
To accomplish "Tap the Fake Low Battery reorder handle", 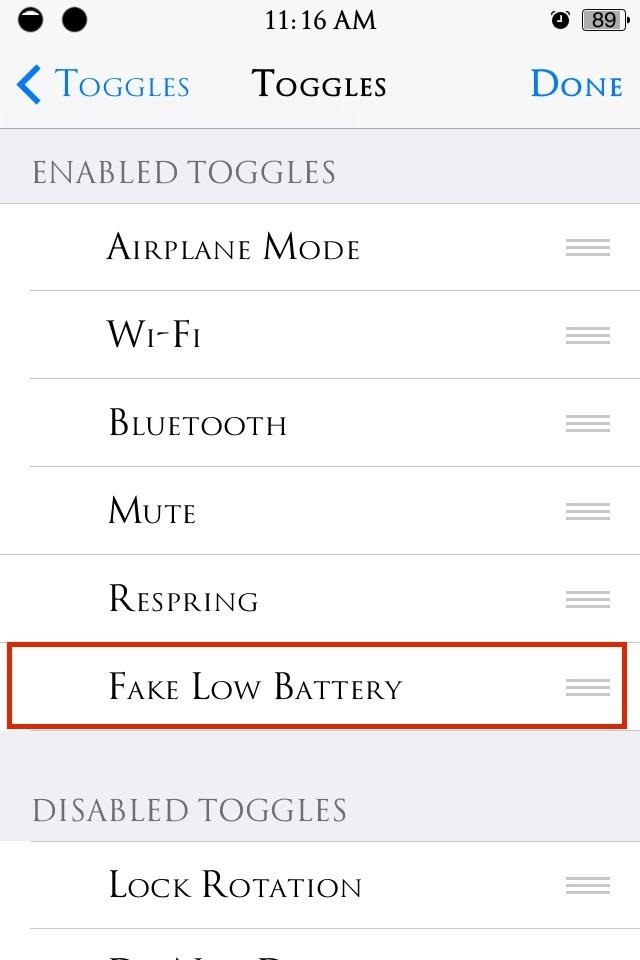I will [x=587, y=687].
